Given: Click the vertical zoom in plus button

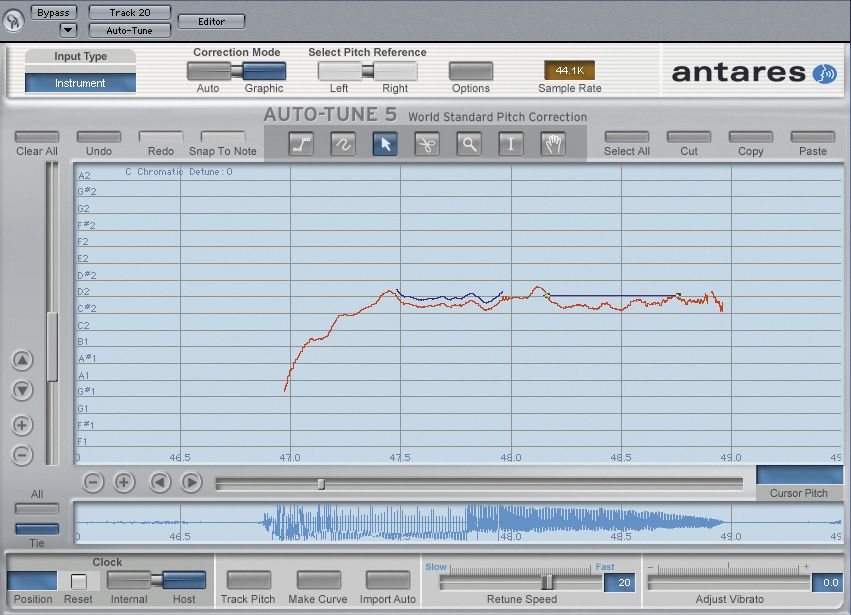Looking at the screenshot, I should tap(22, 425).
